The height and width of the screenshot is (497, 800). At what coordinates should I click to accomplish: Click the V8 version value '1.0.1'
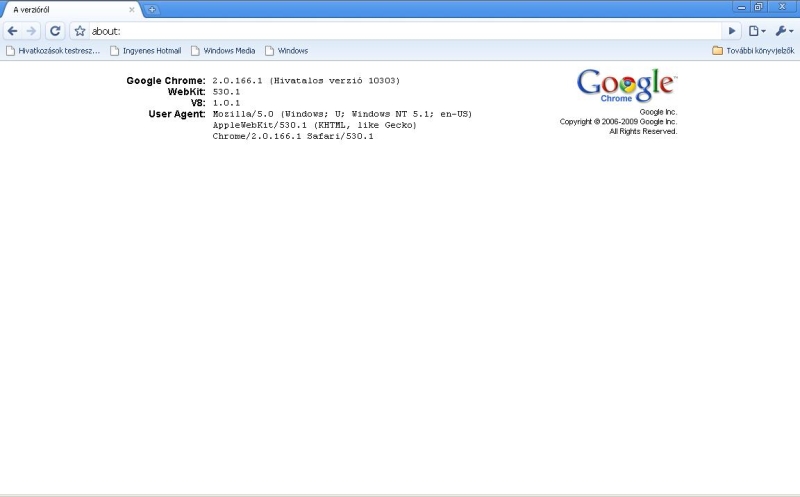click(226, 103)
